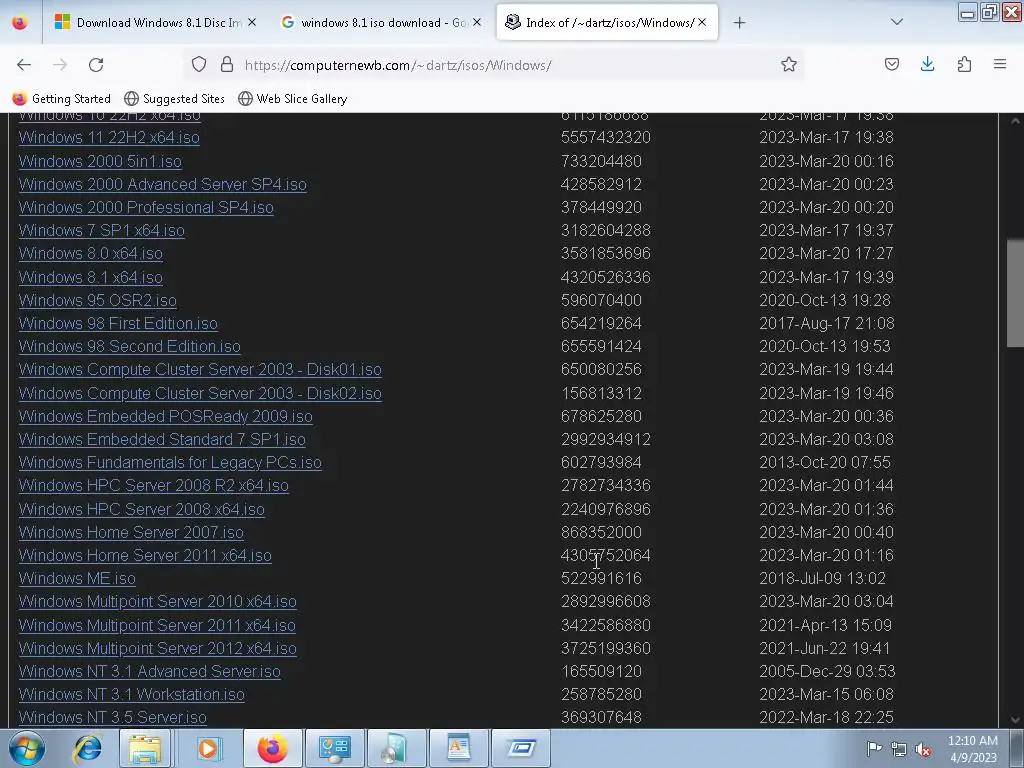Viewport: 1024px width, 768px height.
Task: Bookmark this page with star icon
Action: [x=789, y=65]
